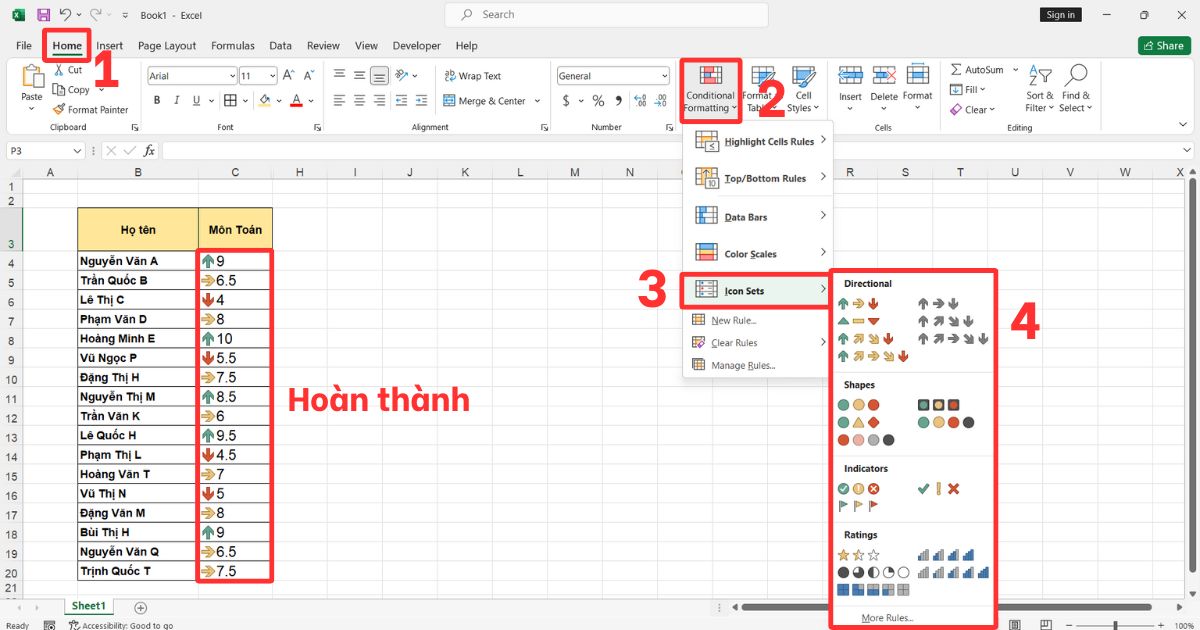The height and width of the screenshot is (630, 1200).
Task: Toggle Wrap Text for cells
Action: coord(471,76)
